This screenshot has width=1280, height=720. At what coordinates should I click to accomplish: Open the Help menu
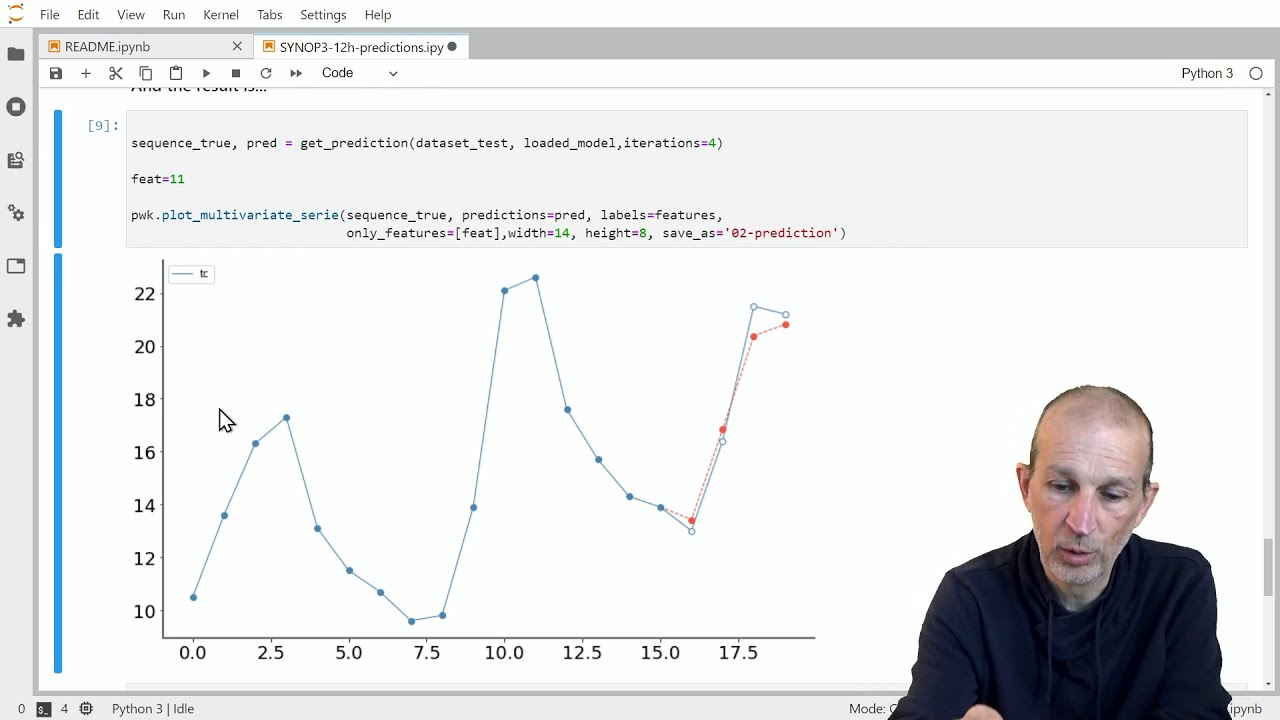click(x=378, y=14)
